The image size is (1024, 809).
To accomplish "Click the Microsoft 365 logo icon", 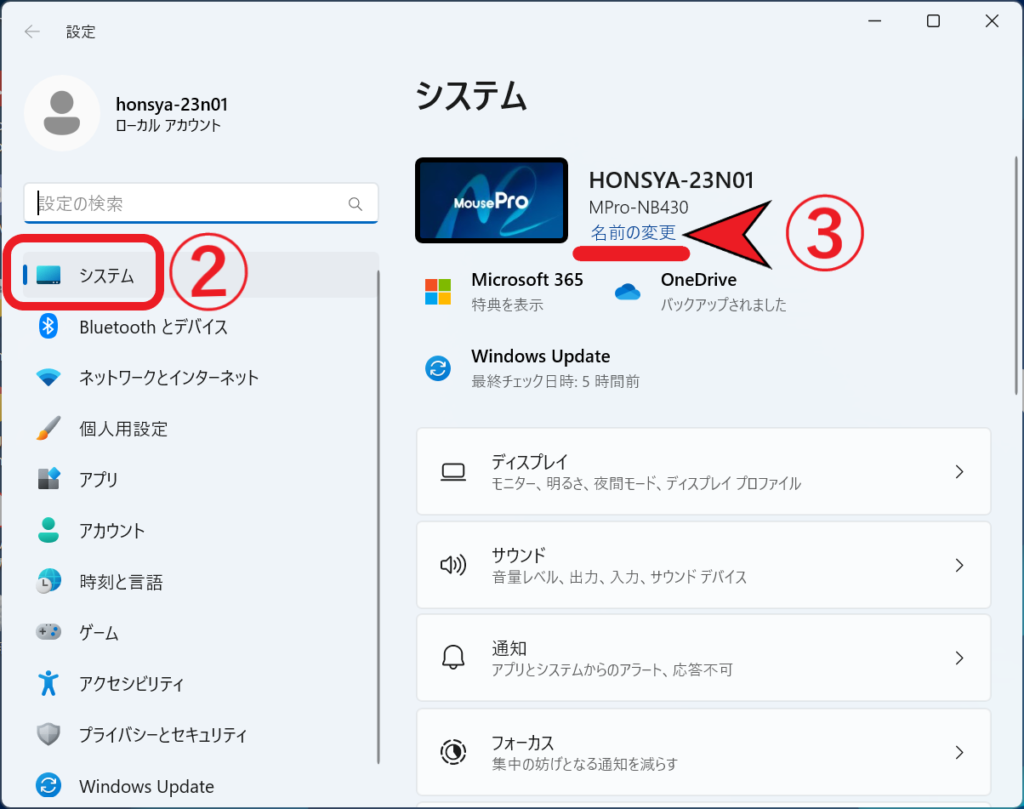I will pos(438,291).
